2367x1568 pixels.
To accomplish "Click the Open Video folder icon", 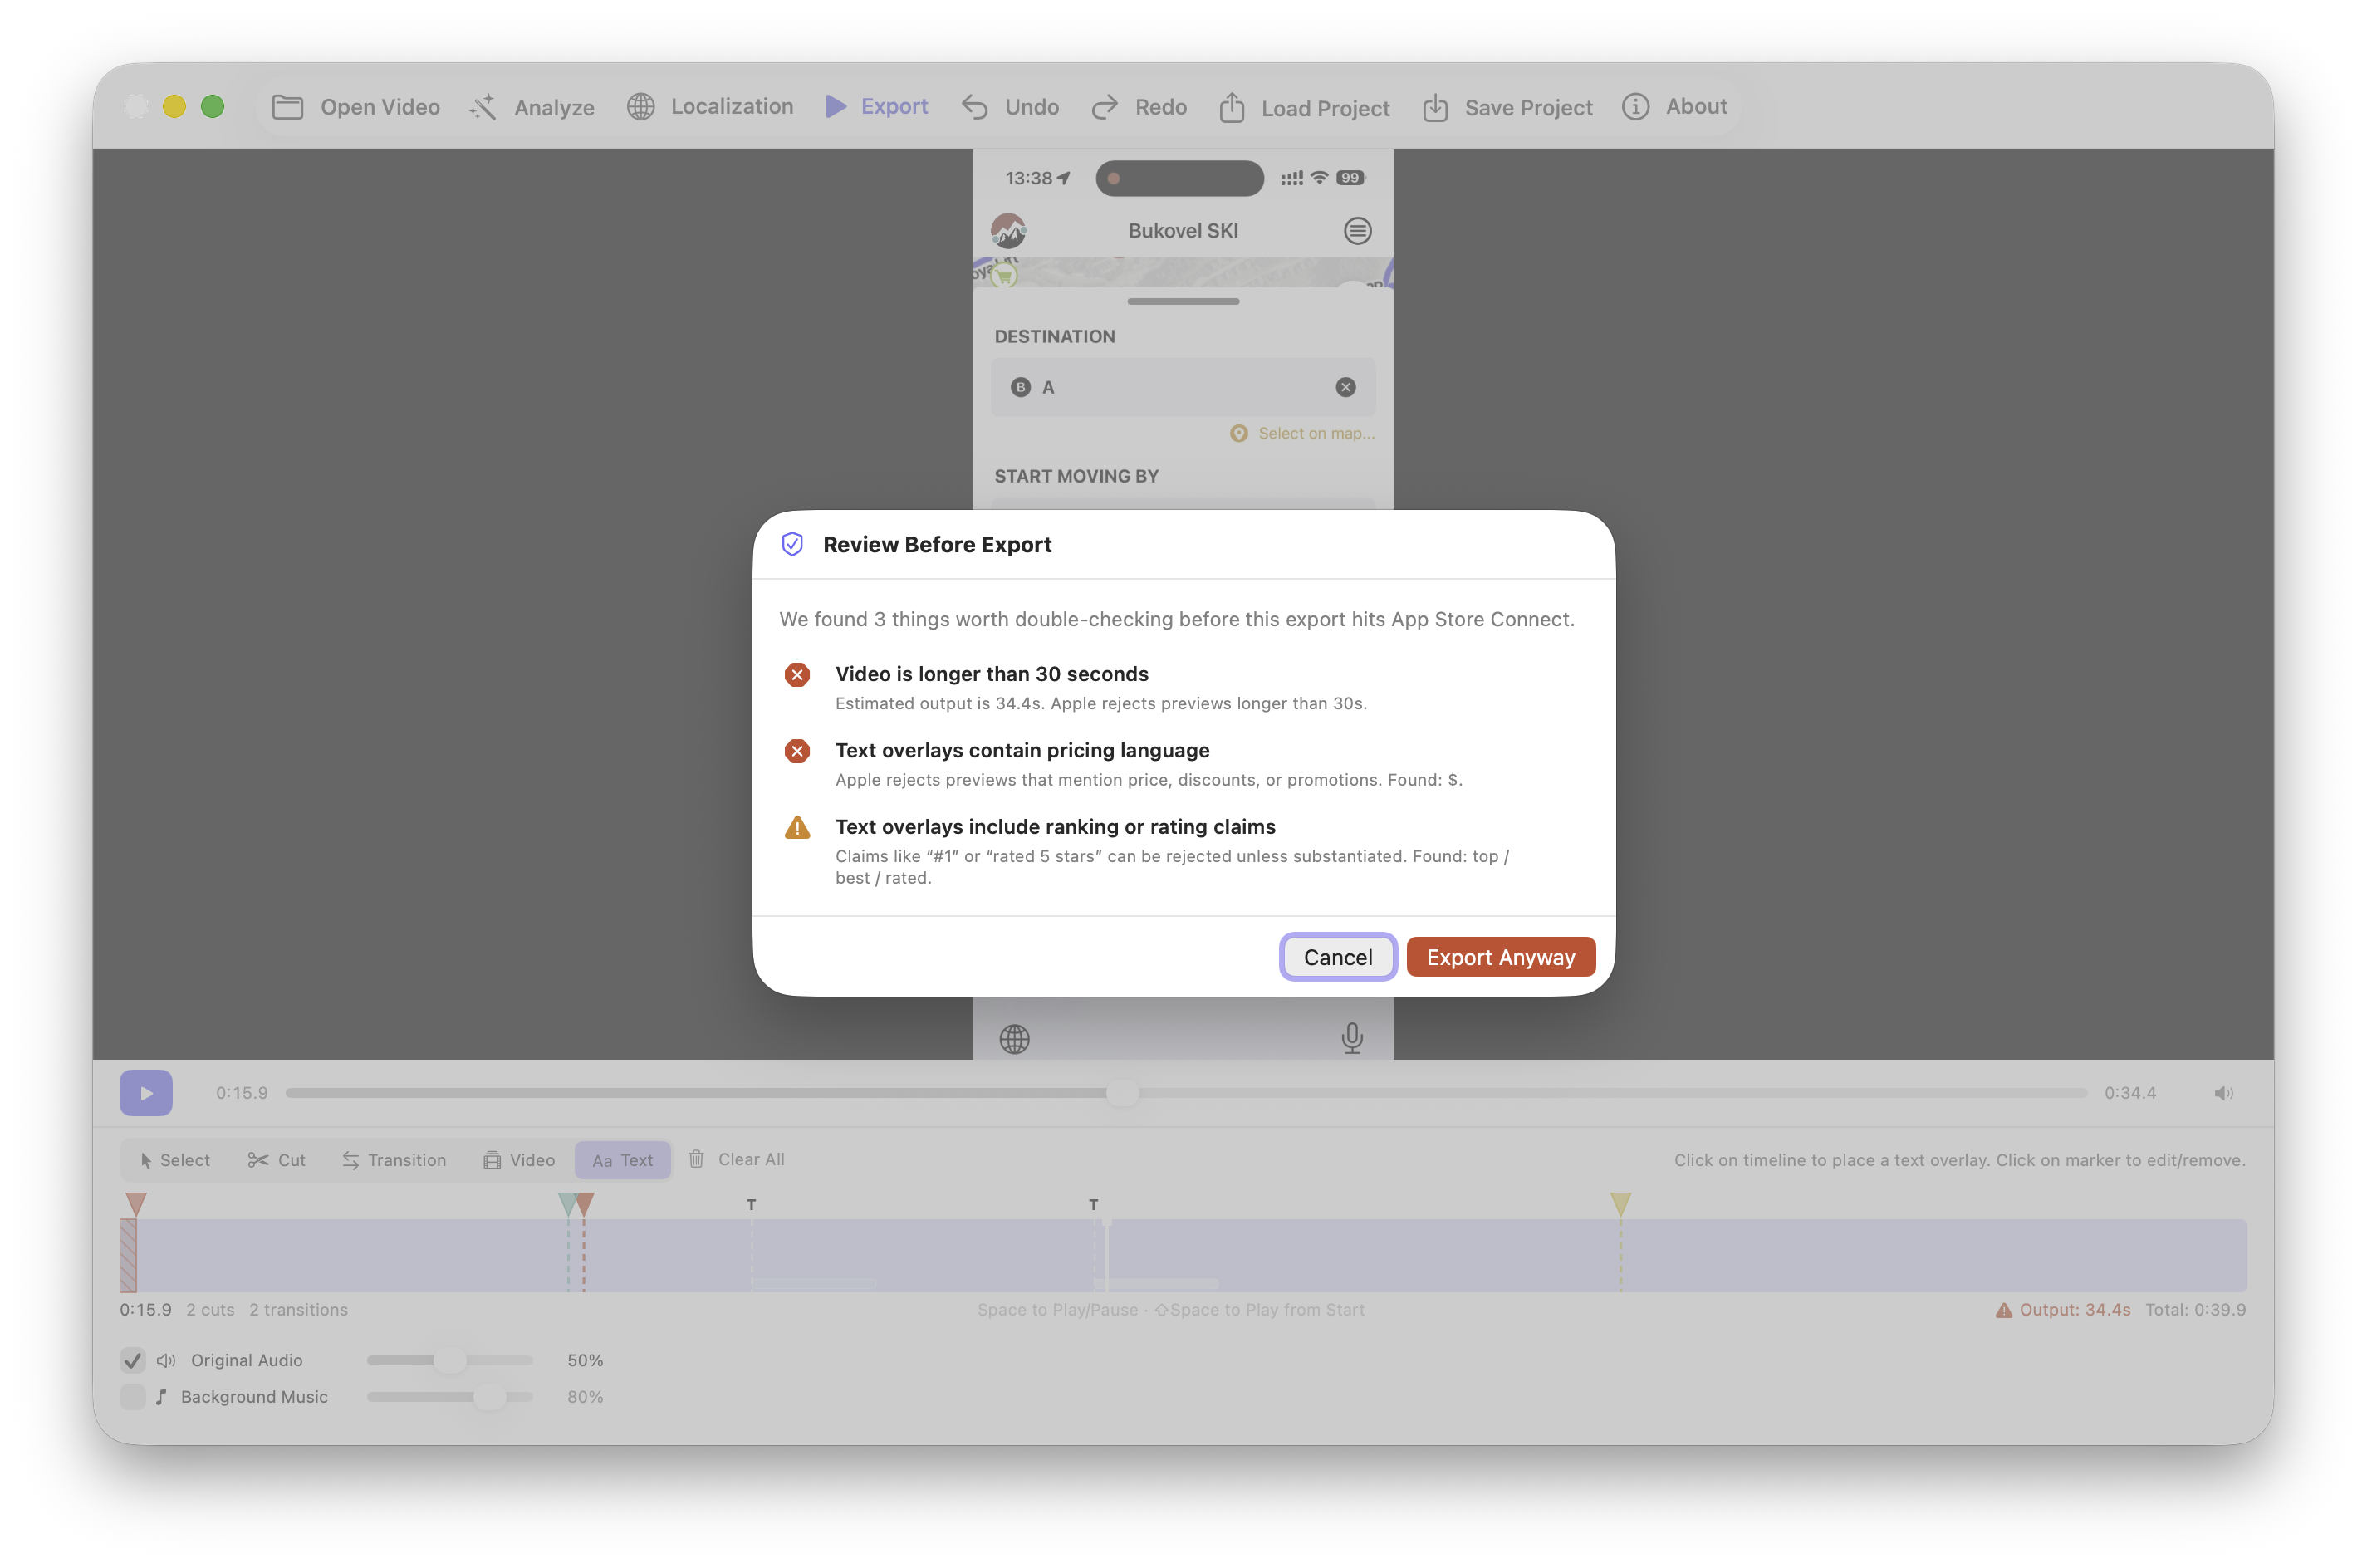I will 287,107.
